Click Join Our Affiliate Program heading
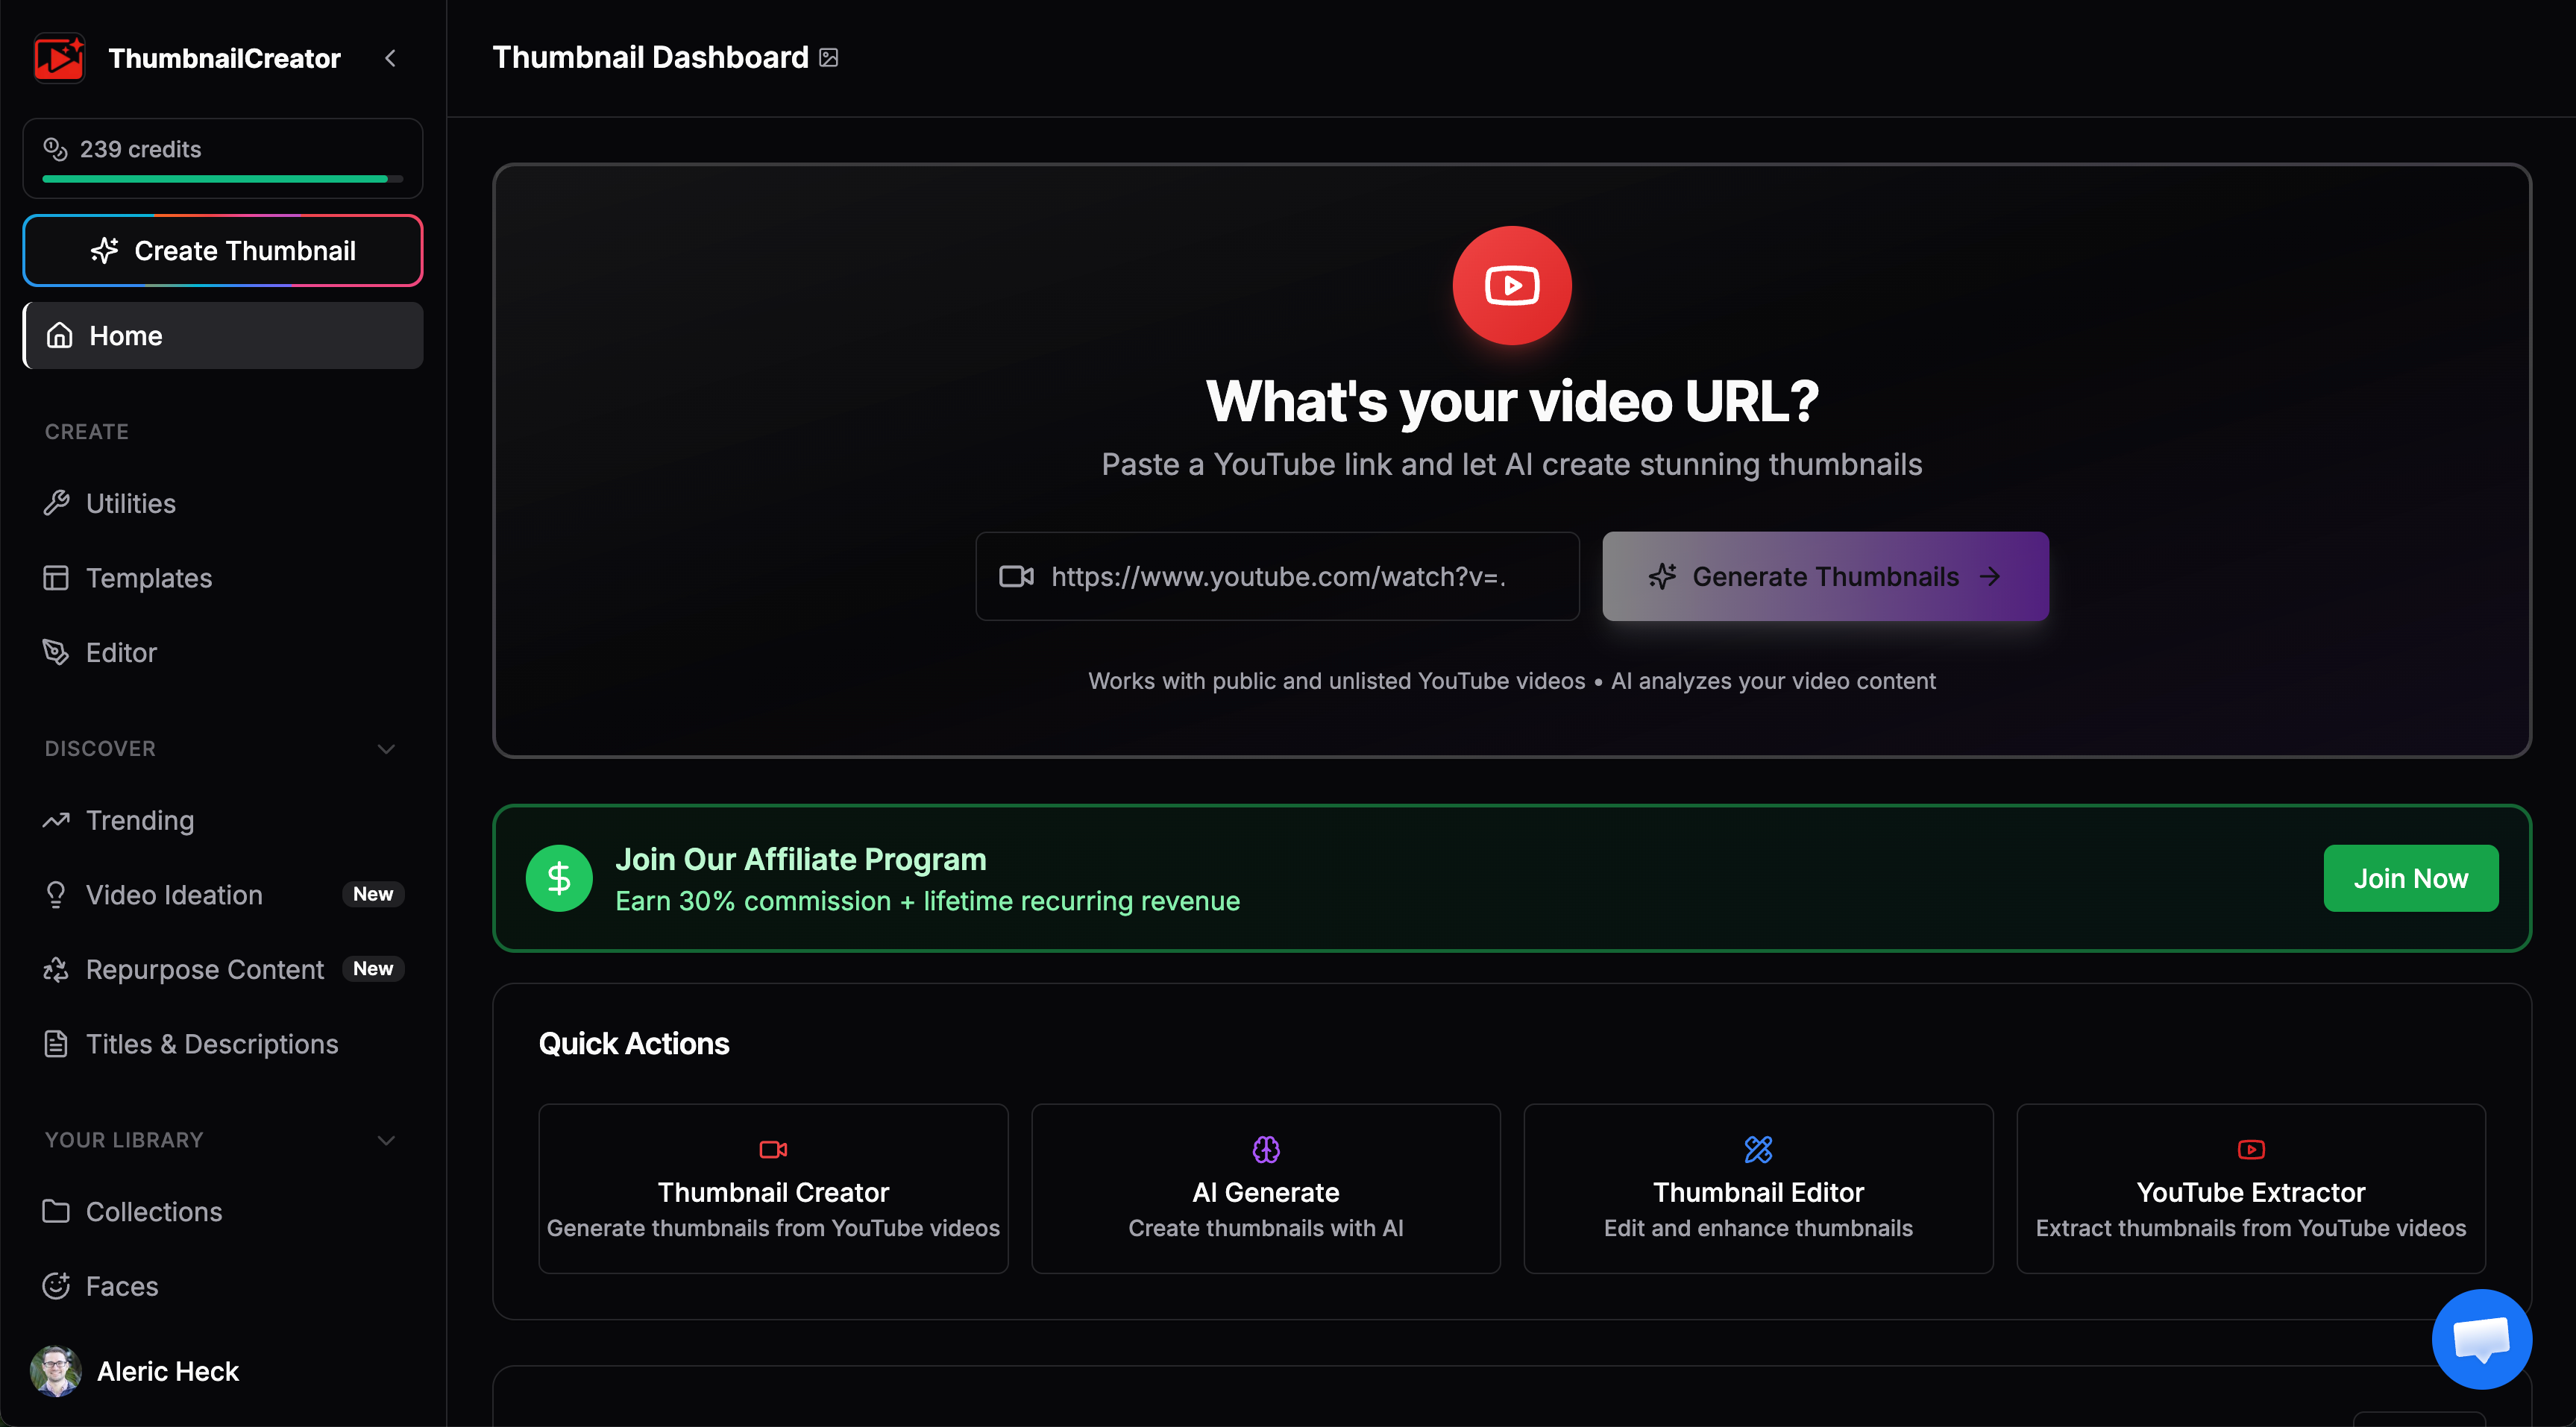This screenshot has height=1427, width=2576. (801, 859)
